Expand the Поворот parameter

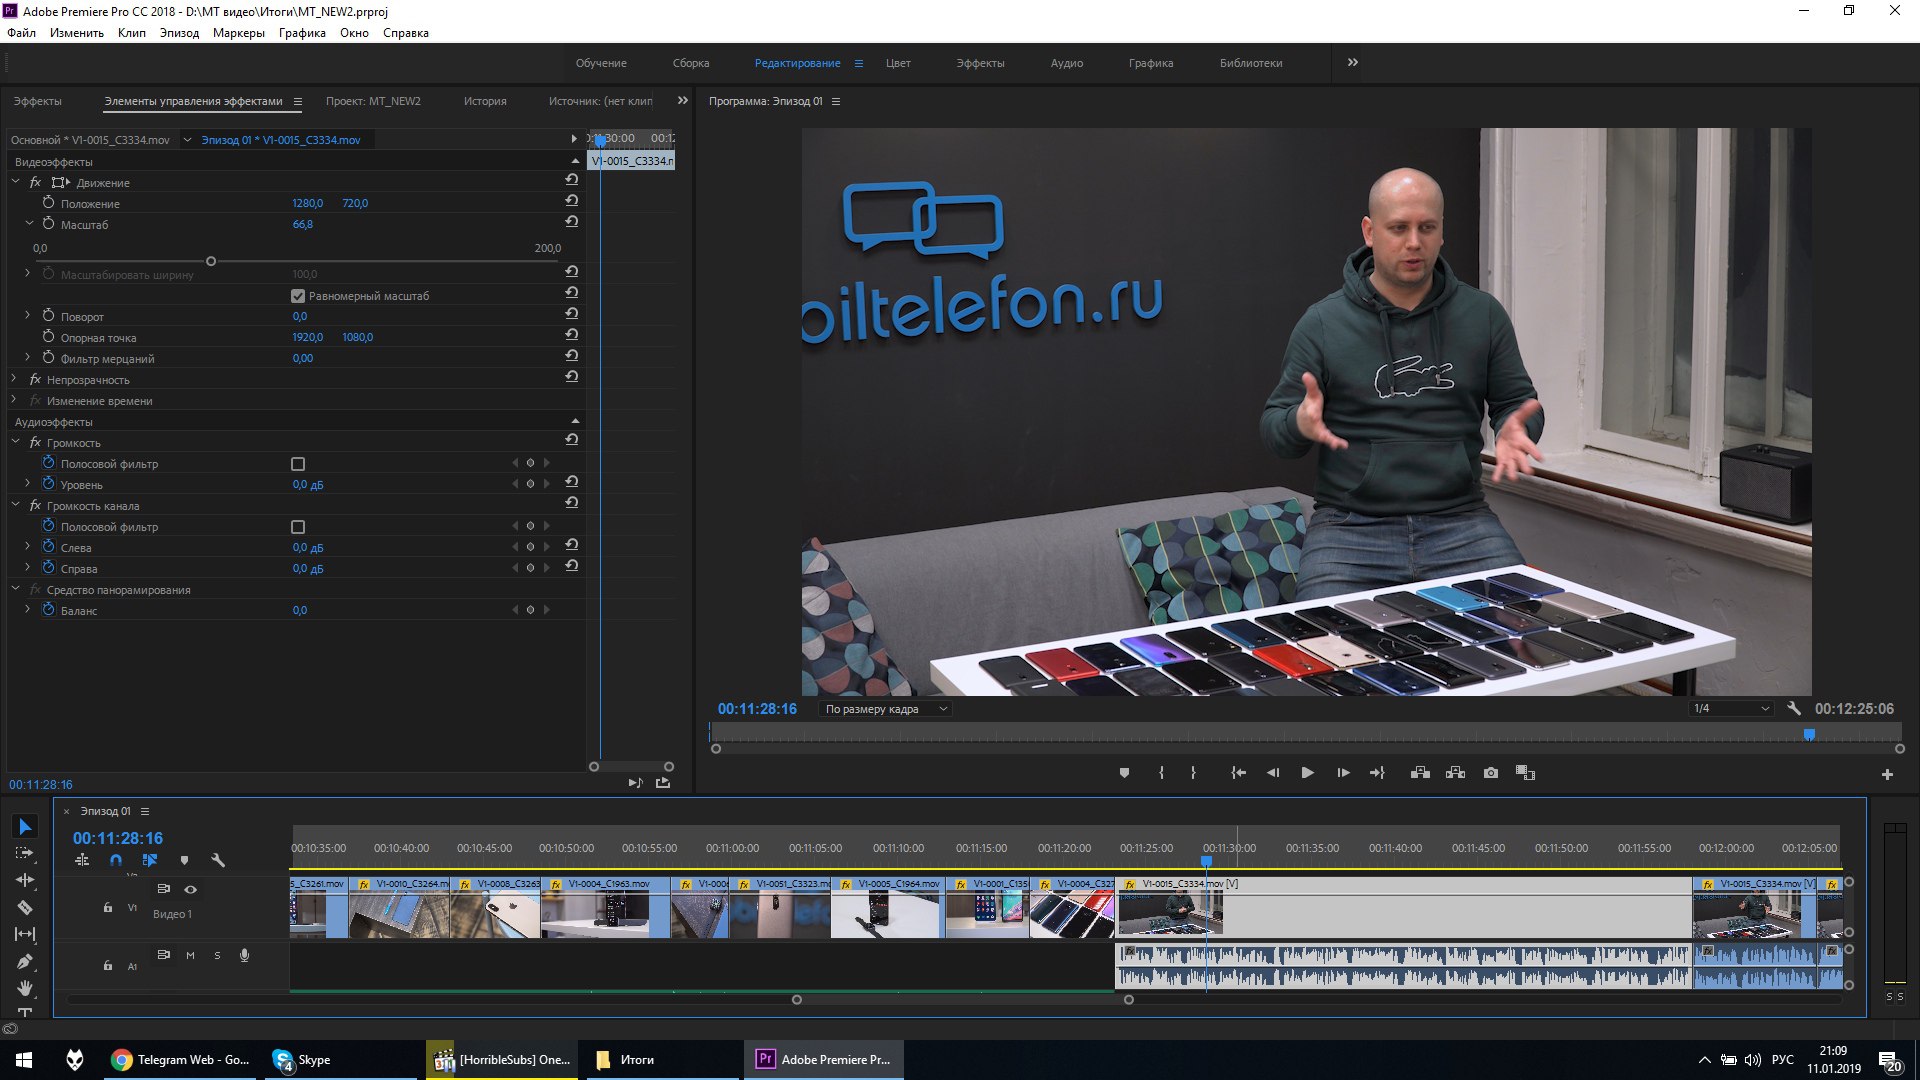pyautogui.click(x=28, y=316)
